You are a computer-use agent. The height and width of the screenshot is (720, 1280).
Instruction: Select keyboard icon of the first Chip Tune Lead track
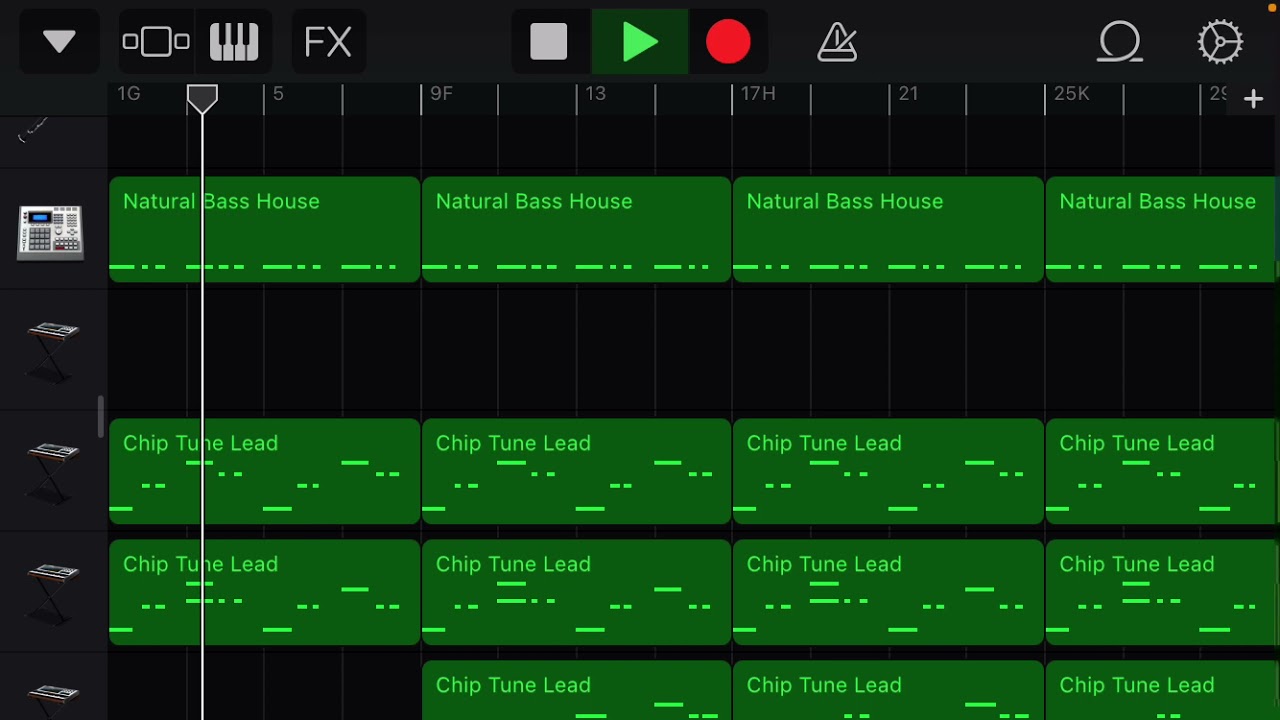[52, 472]
